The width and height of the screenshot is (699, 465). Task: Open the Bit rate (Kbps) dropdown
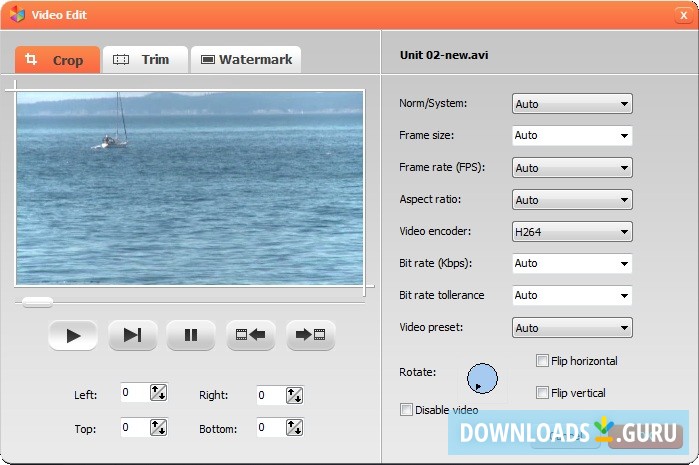[x=572, y=263]
